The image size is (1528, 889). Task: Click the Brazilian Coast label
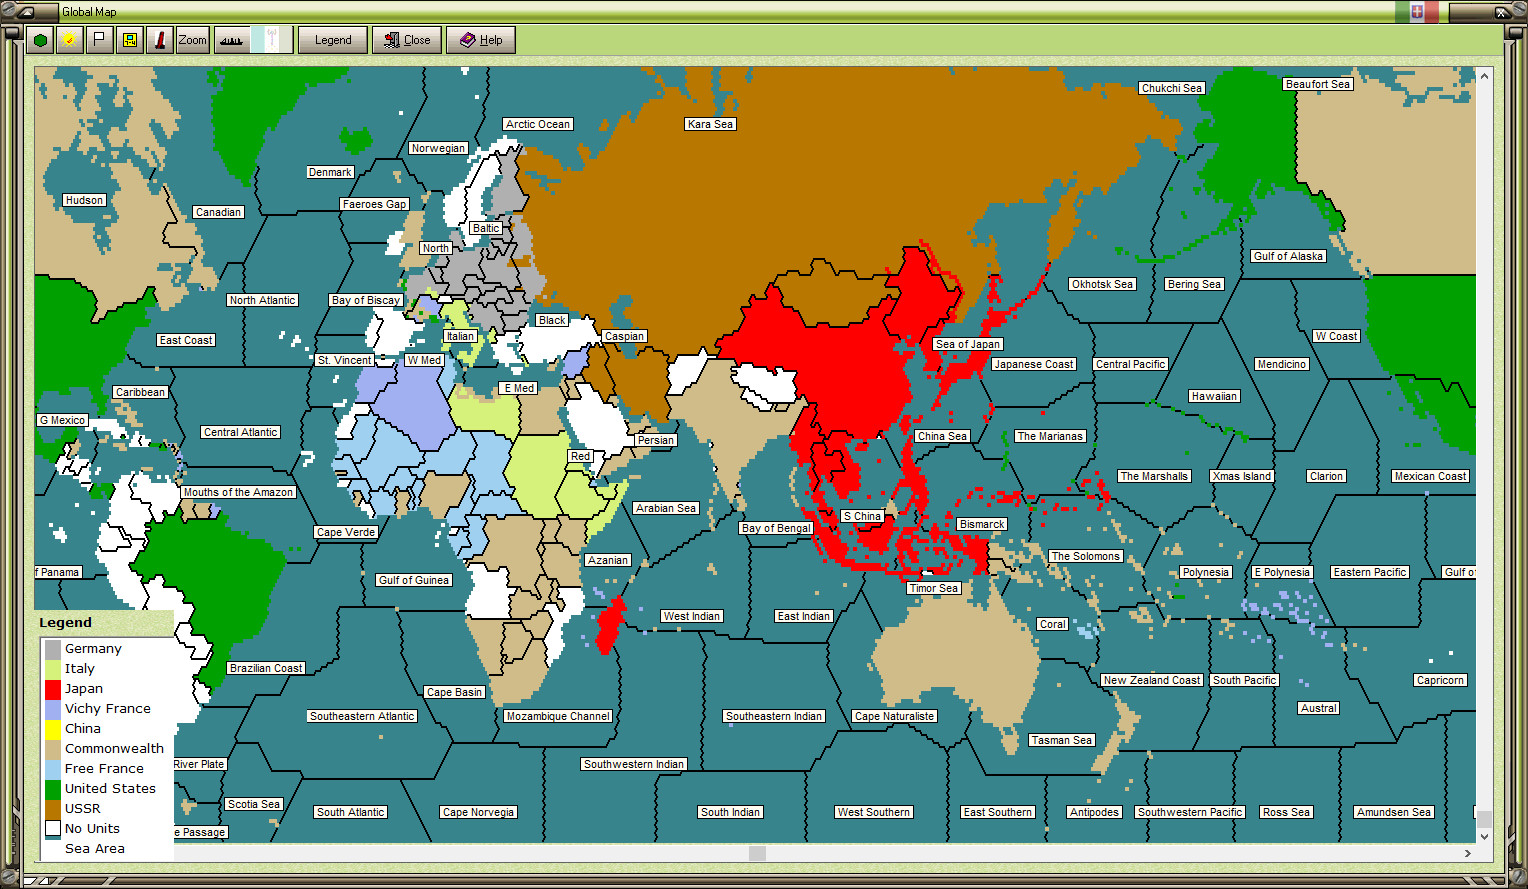266,668
